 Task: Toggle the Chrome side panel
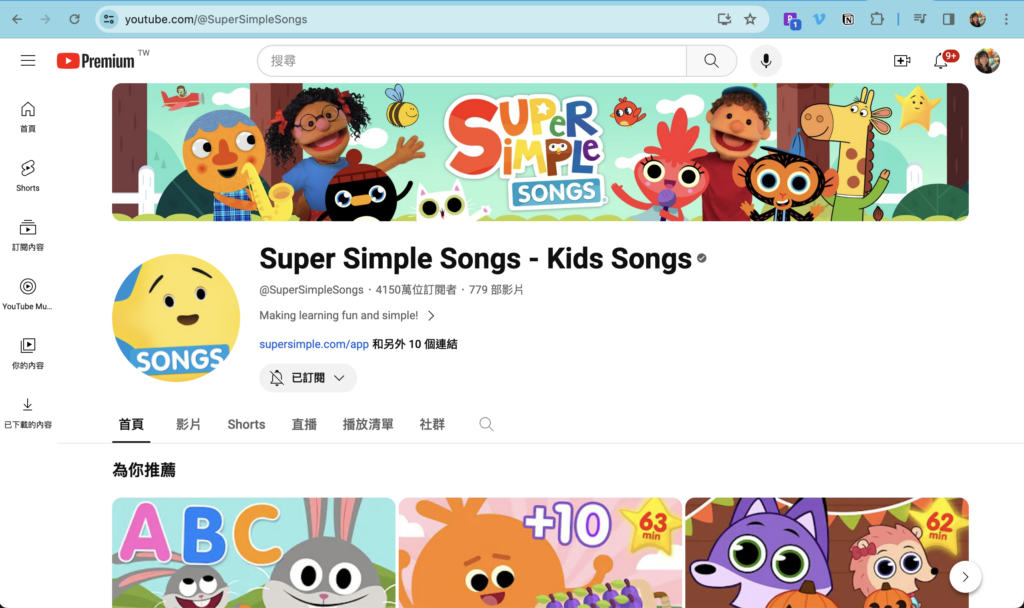coord(948,19)
